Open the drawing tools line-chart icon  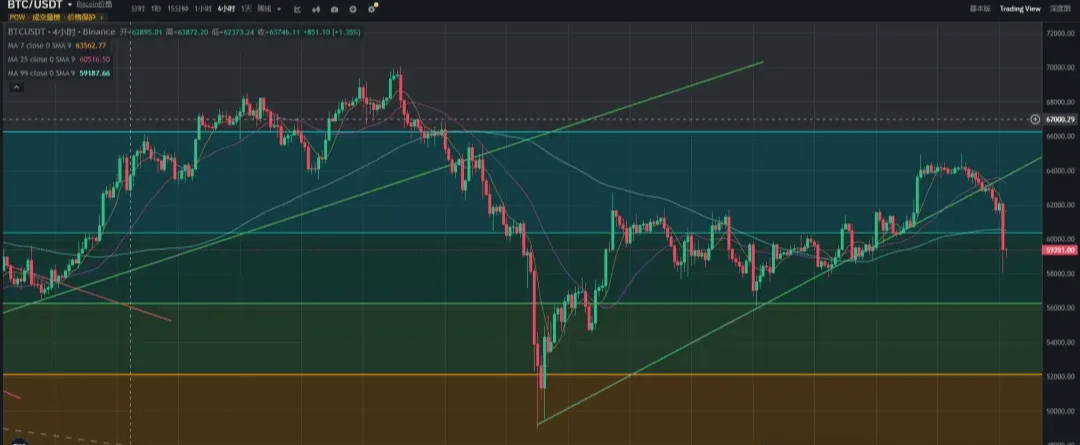297,9
